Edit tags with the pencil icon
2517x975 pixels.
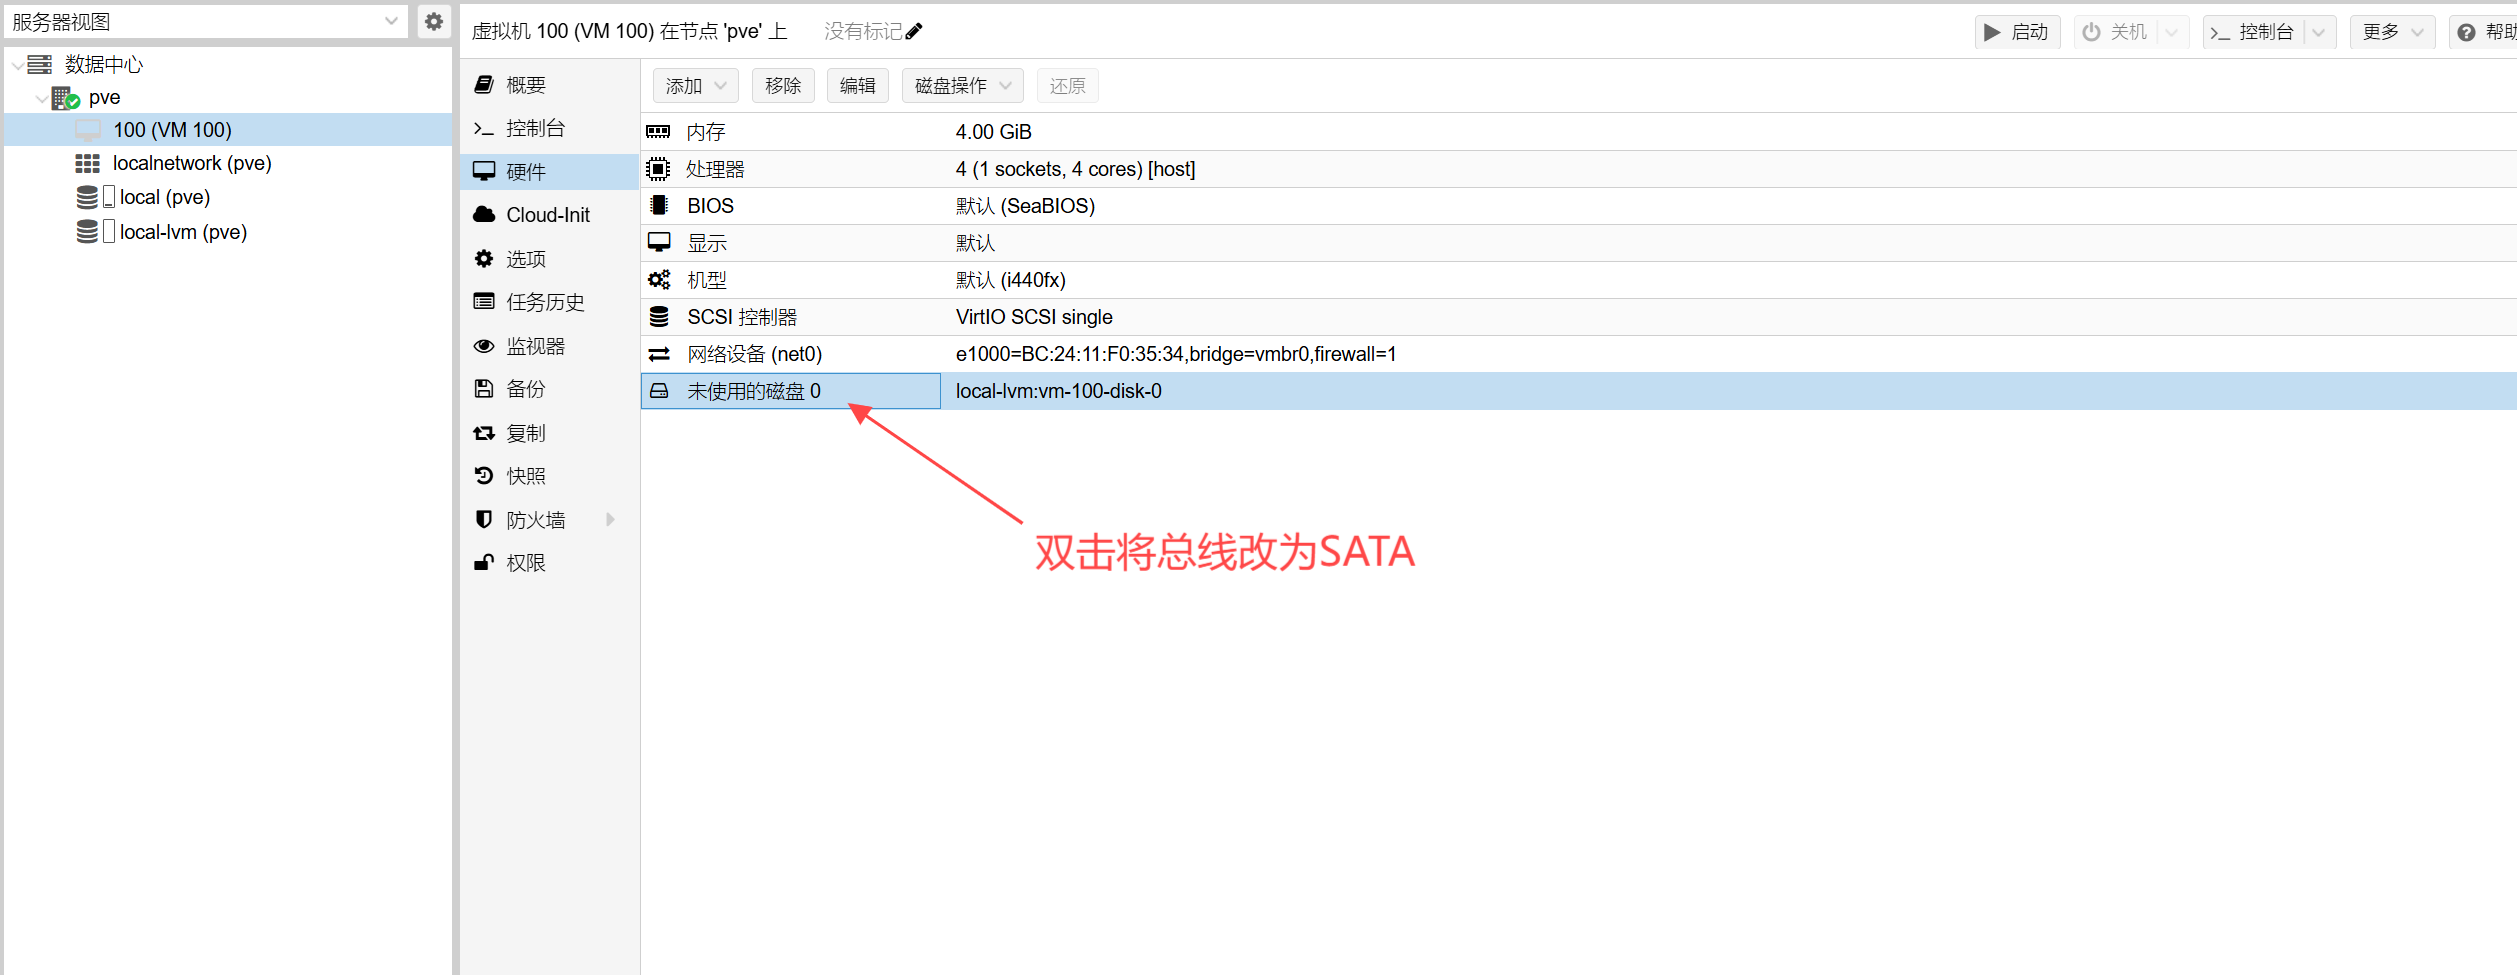click(x=914, y=32)
